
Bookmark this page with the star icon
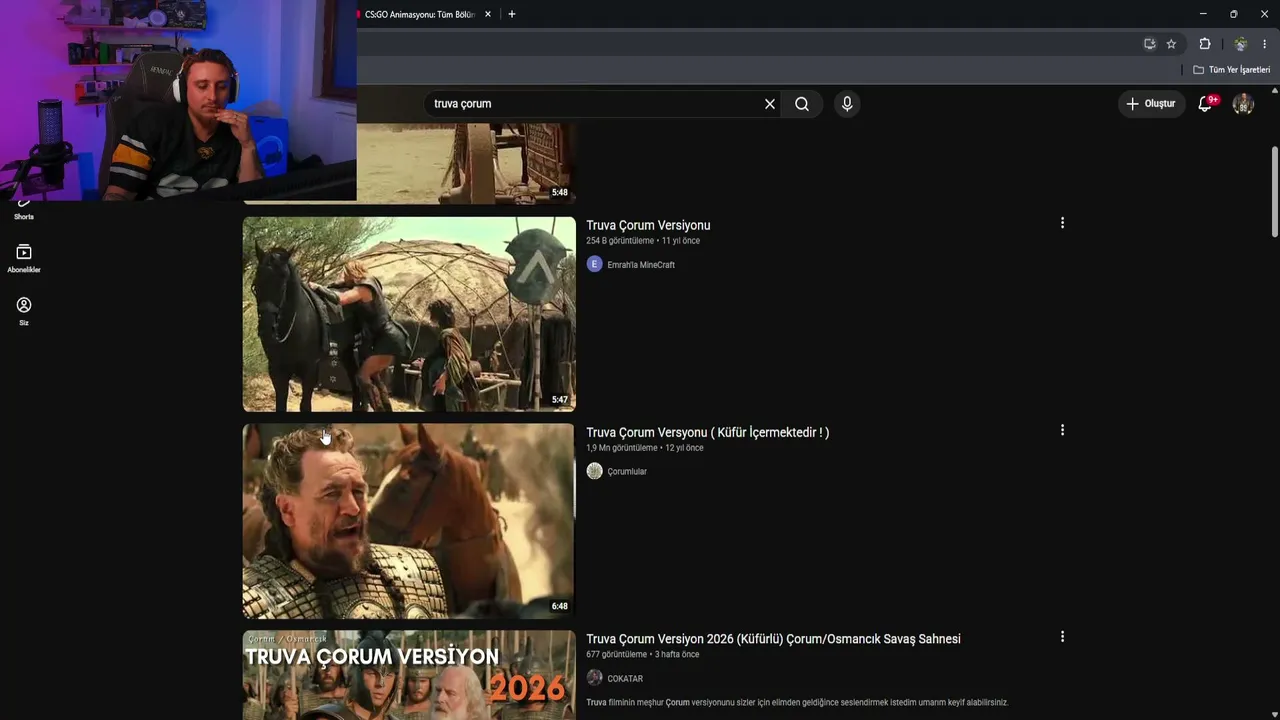[x=1172, y=44]
